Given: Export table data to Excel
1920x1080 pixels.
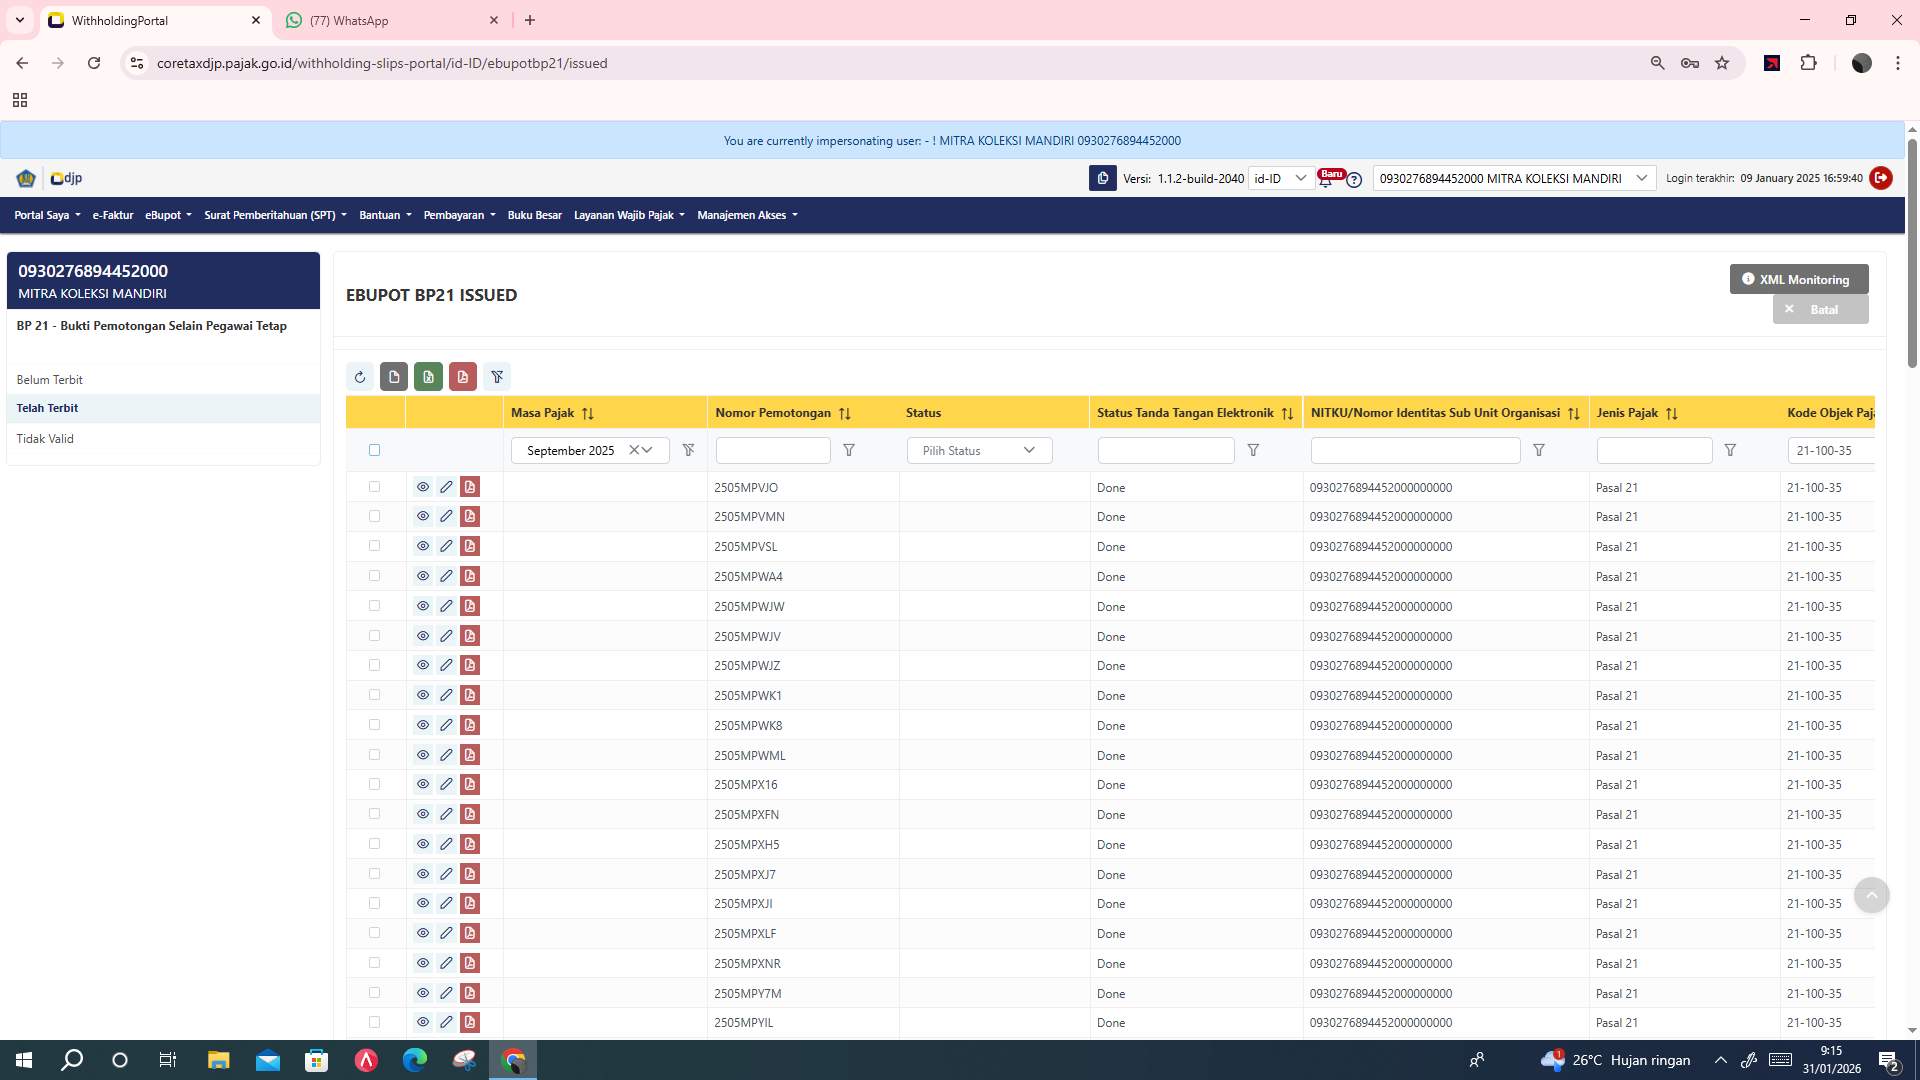Looking at the screenshot, I should (428, 377).
